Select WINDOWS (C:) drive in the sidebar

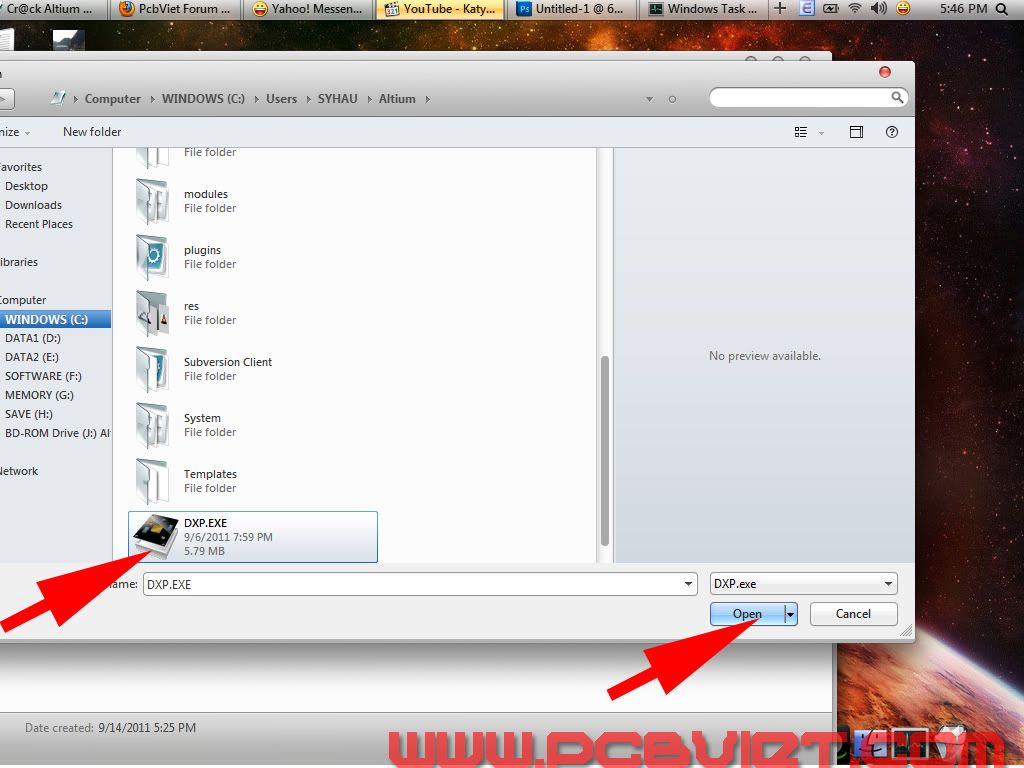tap(55, 319)
